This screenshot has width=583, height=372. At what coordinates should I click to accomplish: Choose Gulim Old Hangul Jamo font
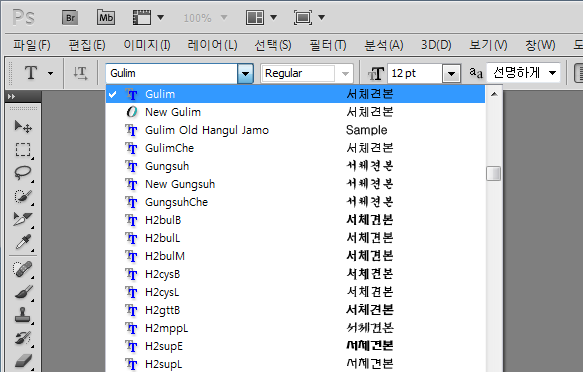(296, 130)
